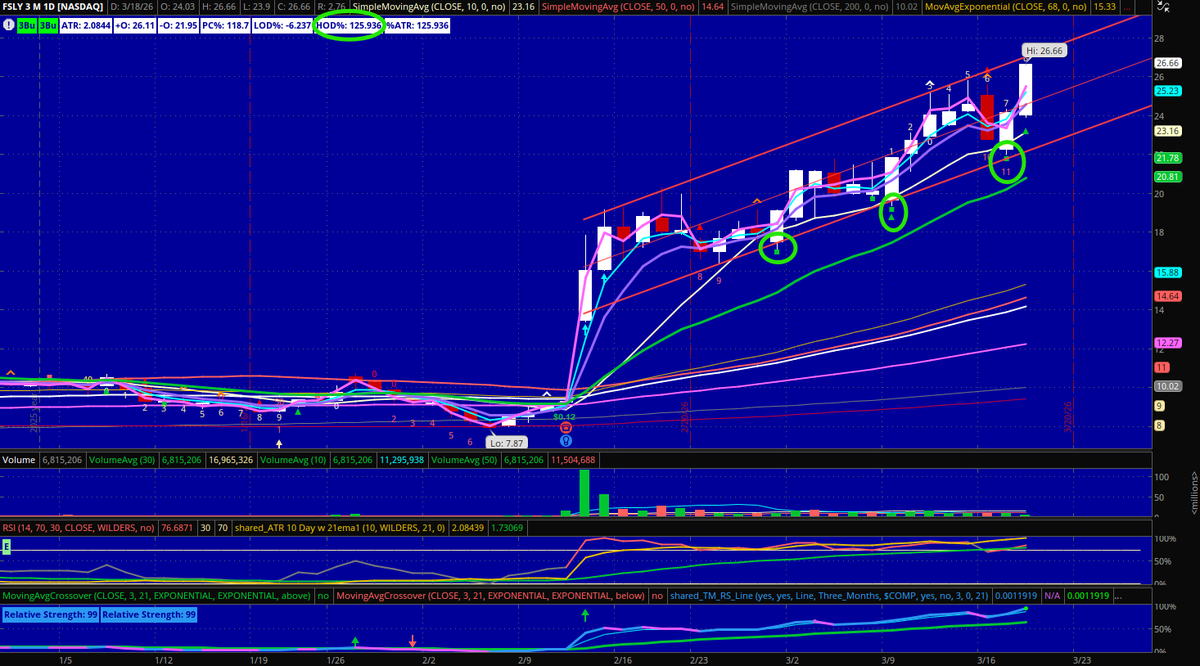Select the green MovingAvgCrossover above study label

point(156,595)
